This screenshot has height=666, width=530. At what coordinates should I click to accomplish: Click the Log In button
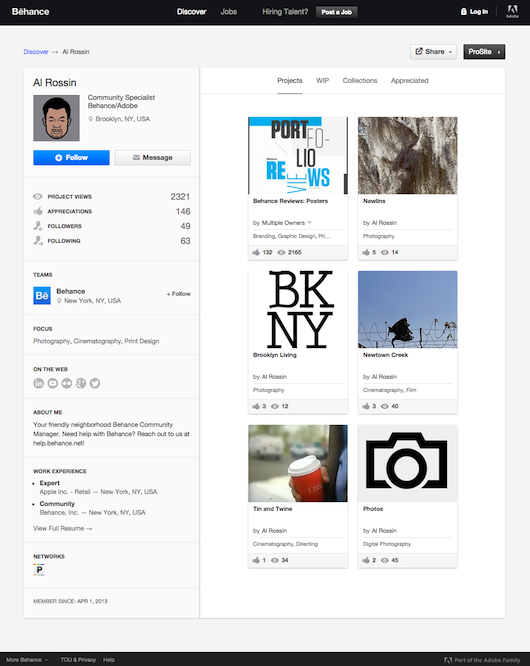tap(474, 11)
